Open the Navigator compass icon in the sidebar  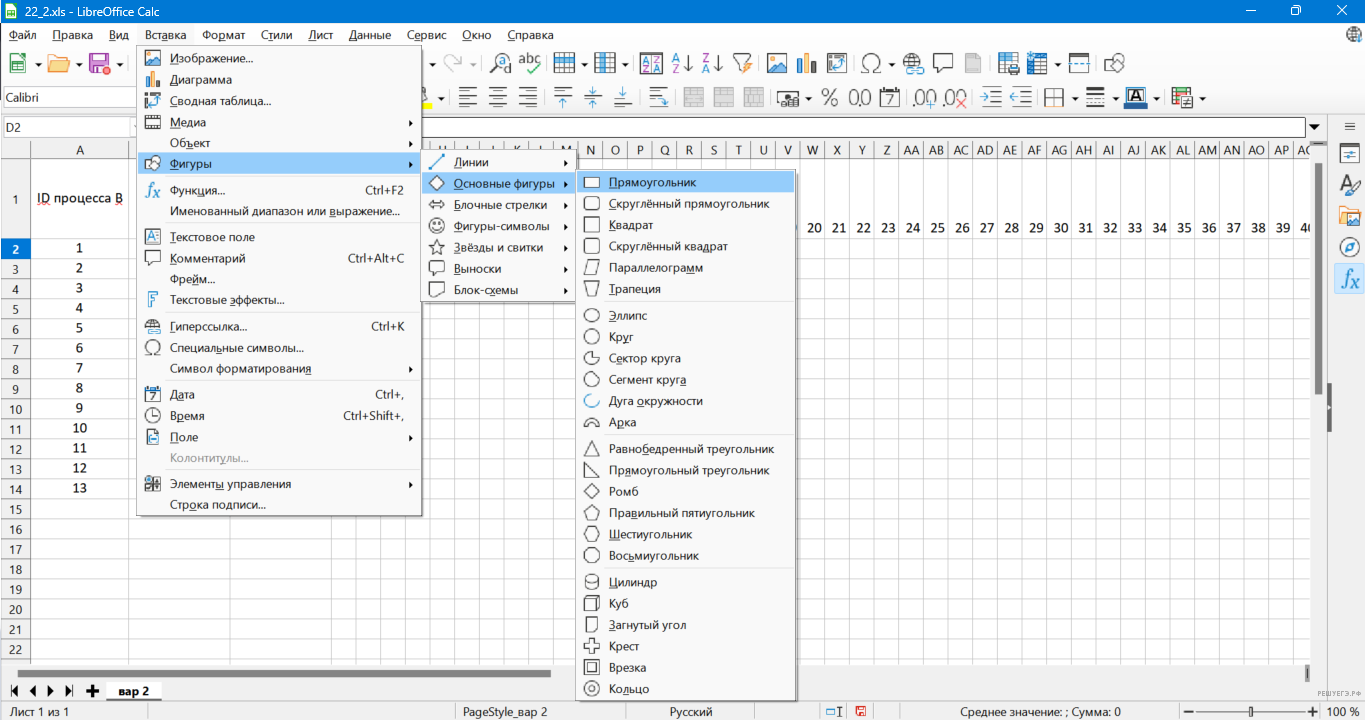[x=1349, y=247]
